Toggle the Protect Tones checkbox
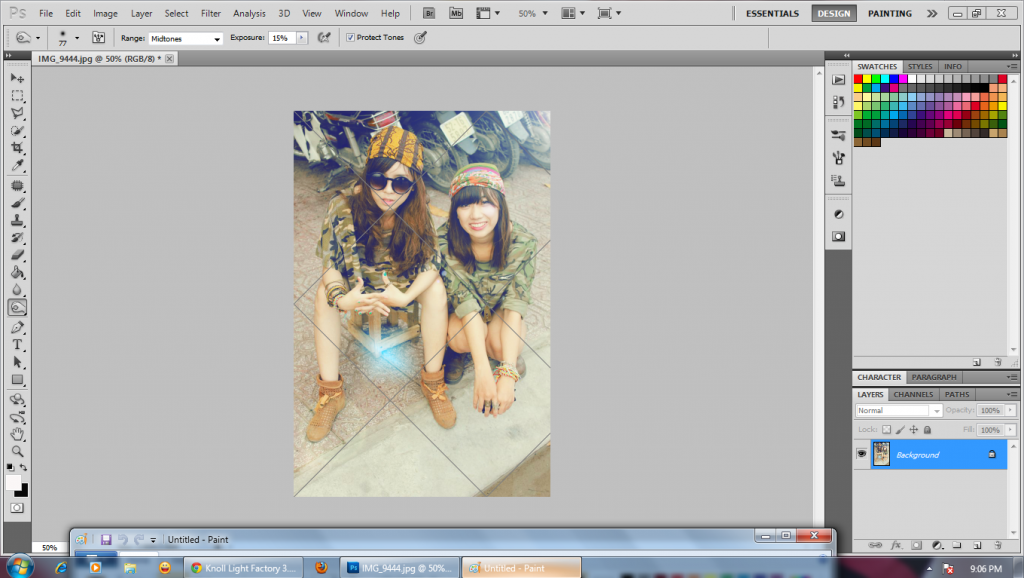1024x578 pixels. (351, 38)
